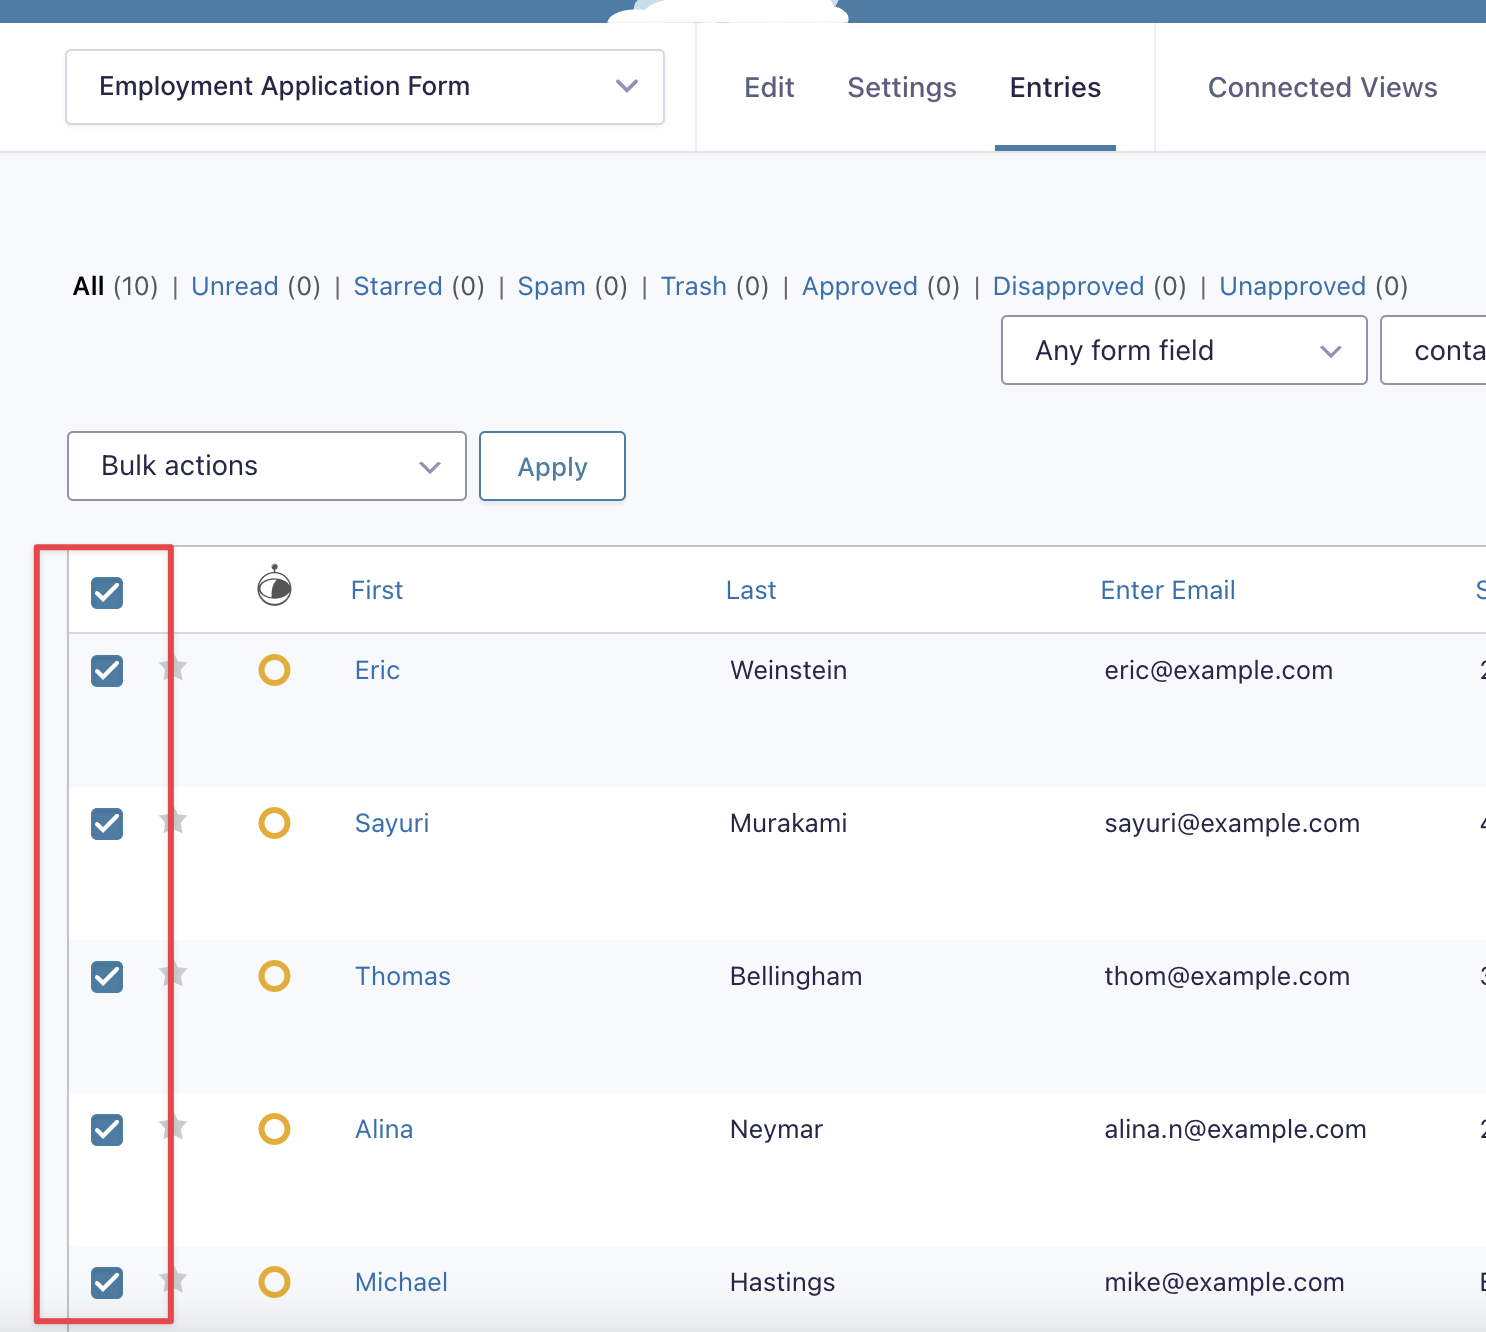The height and width of the screenshot is (1332, 1486).
Task: Uncheck the checkbox for Alina's entry
Action: 107,1130
